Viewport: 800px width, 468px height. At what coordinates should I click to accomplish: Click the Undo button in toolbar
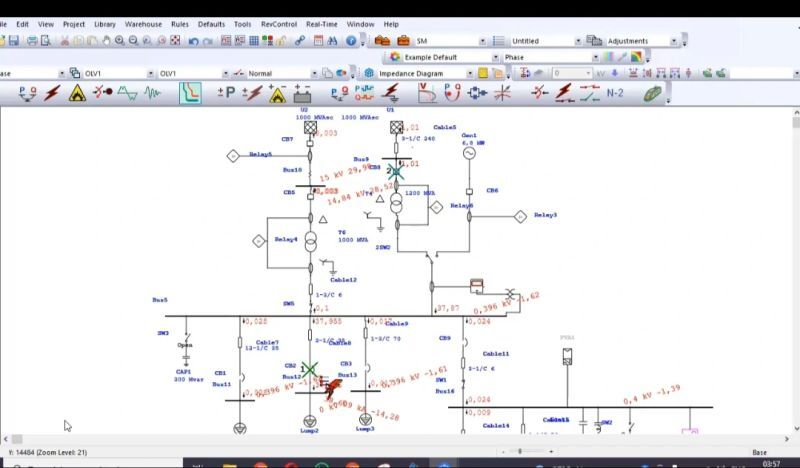pyautogui.click(x=194, y=41)
